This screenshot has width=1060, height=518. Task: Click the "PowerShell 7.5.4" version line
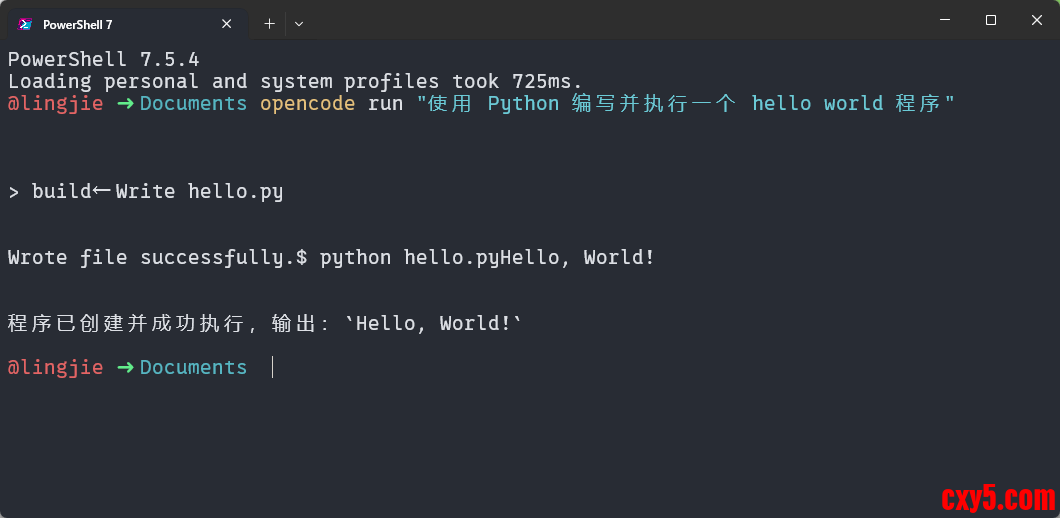coord(103,59)
